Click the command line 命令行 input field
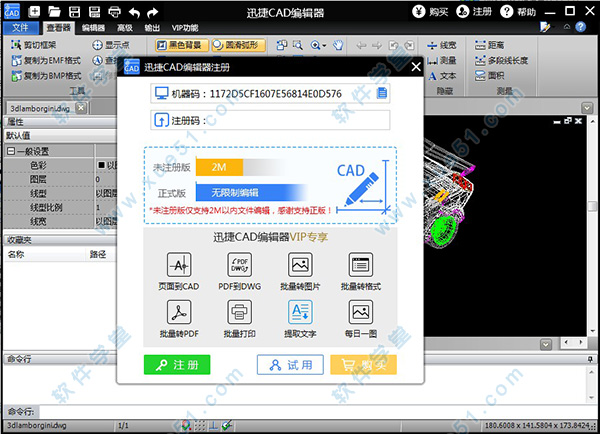This screenshot has height=434, width=600. click(x=318, y=412)
